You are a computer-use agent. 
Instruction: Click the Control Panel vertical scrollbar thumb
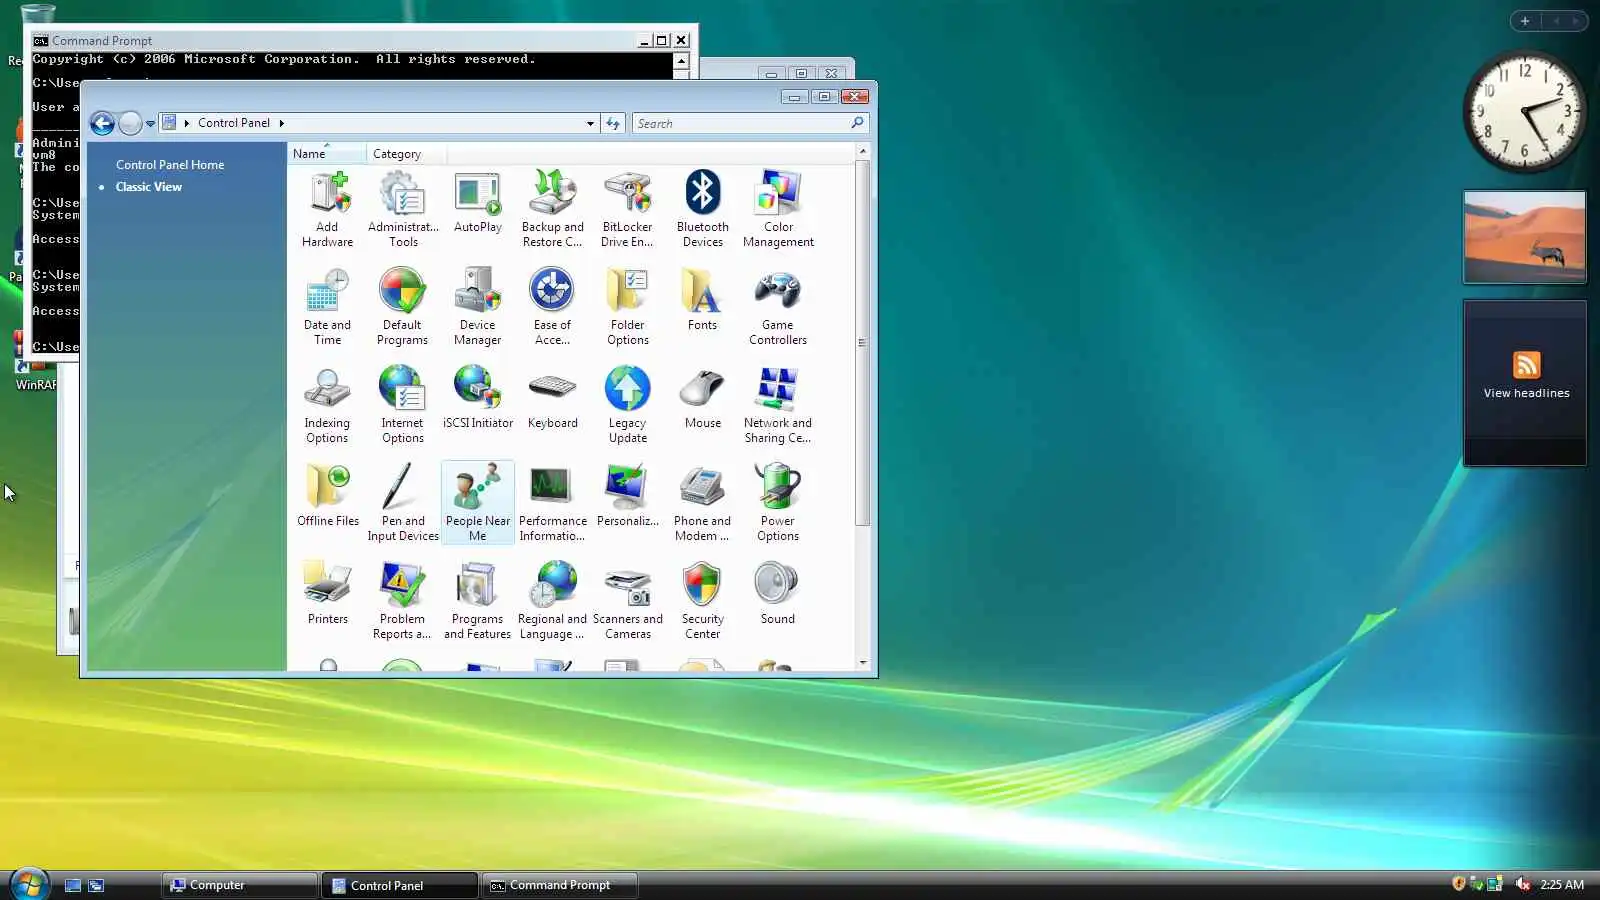[862, 343]
